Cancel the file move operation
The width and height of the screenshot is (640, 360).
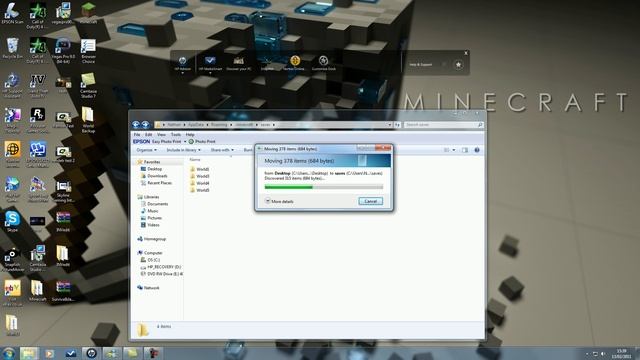click(x=371, y=201)
